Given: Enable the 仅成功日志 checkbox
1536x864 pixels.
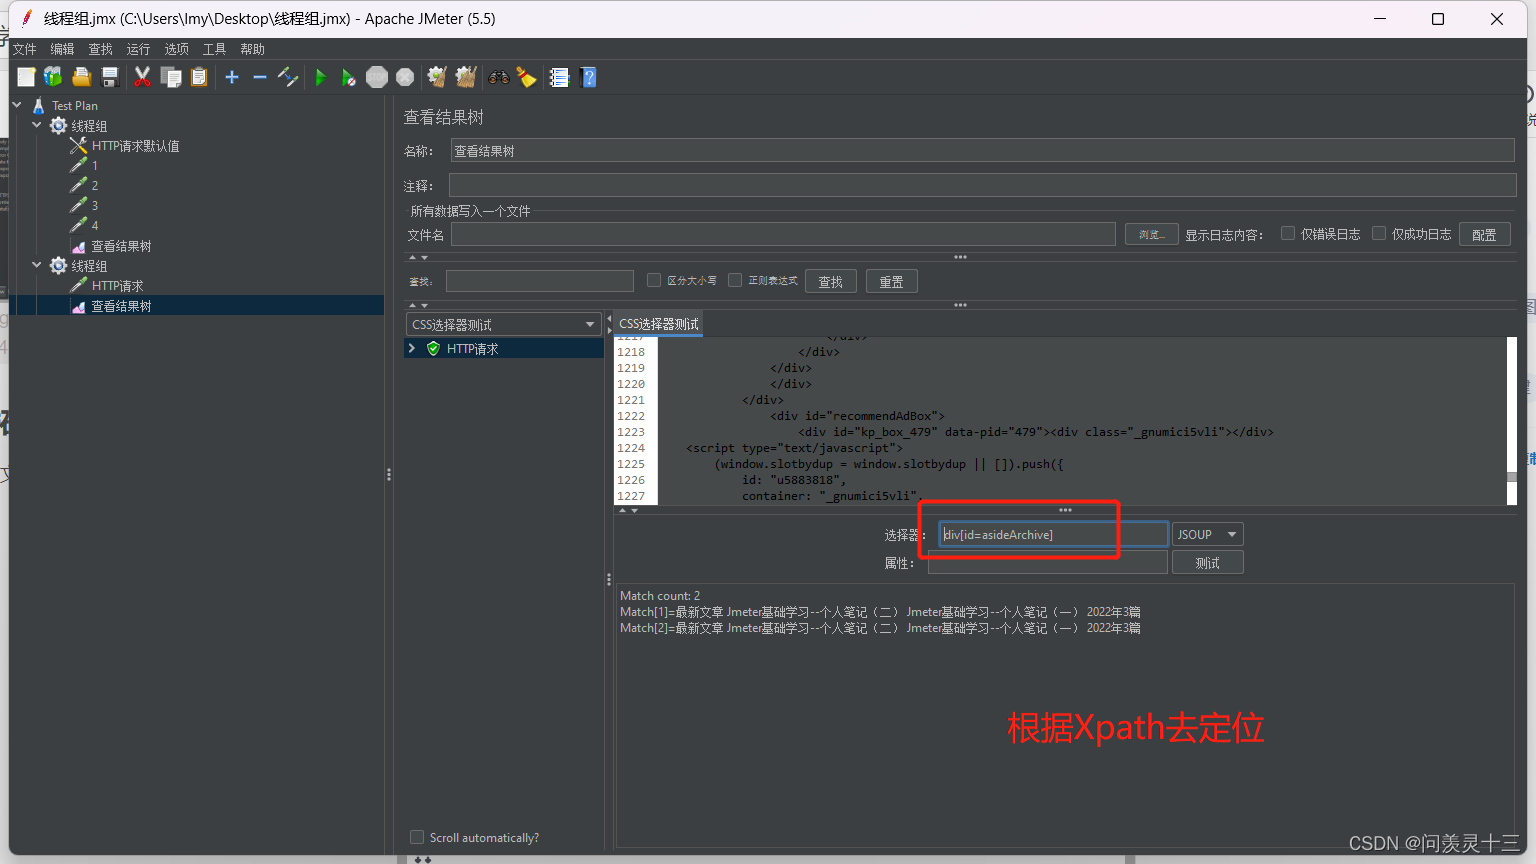Looking at the screenshot, I should (x=1379, y=233).
